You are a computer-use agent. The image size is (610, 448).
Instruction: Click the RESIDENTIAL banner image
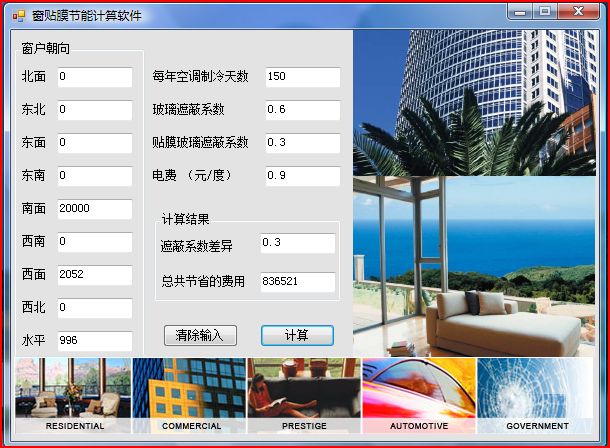pyautogui.click(x=73, y=396)
